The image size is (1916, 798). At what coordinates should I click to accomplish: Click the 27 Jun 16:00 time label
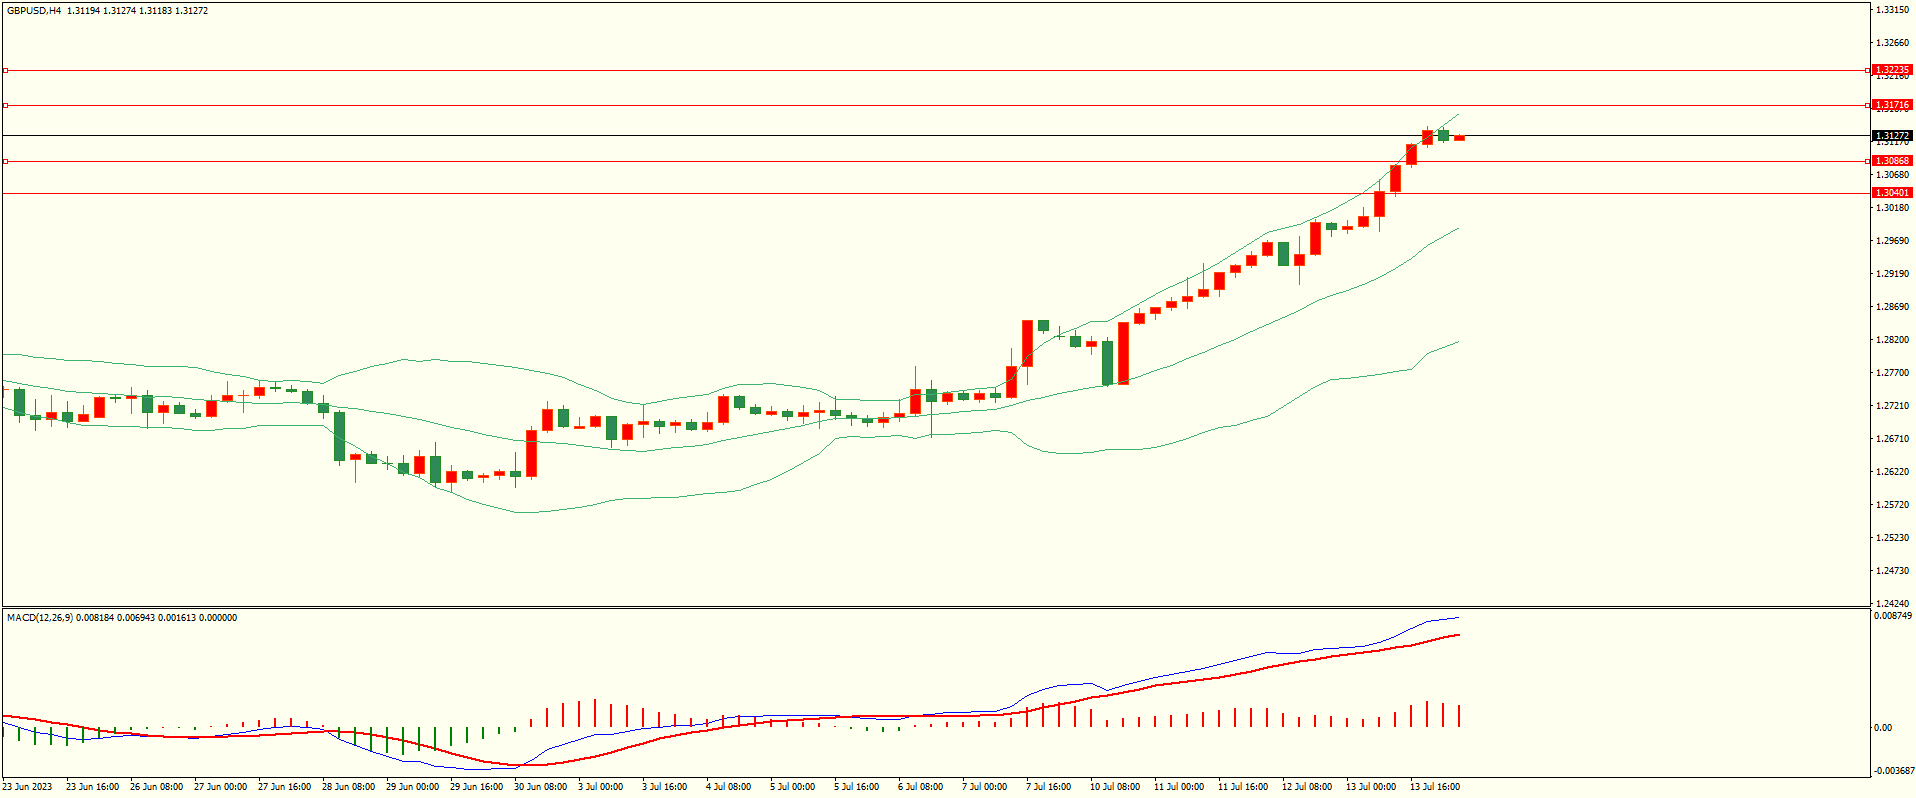click(284, 787)
